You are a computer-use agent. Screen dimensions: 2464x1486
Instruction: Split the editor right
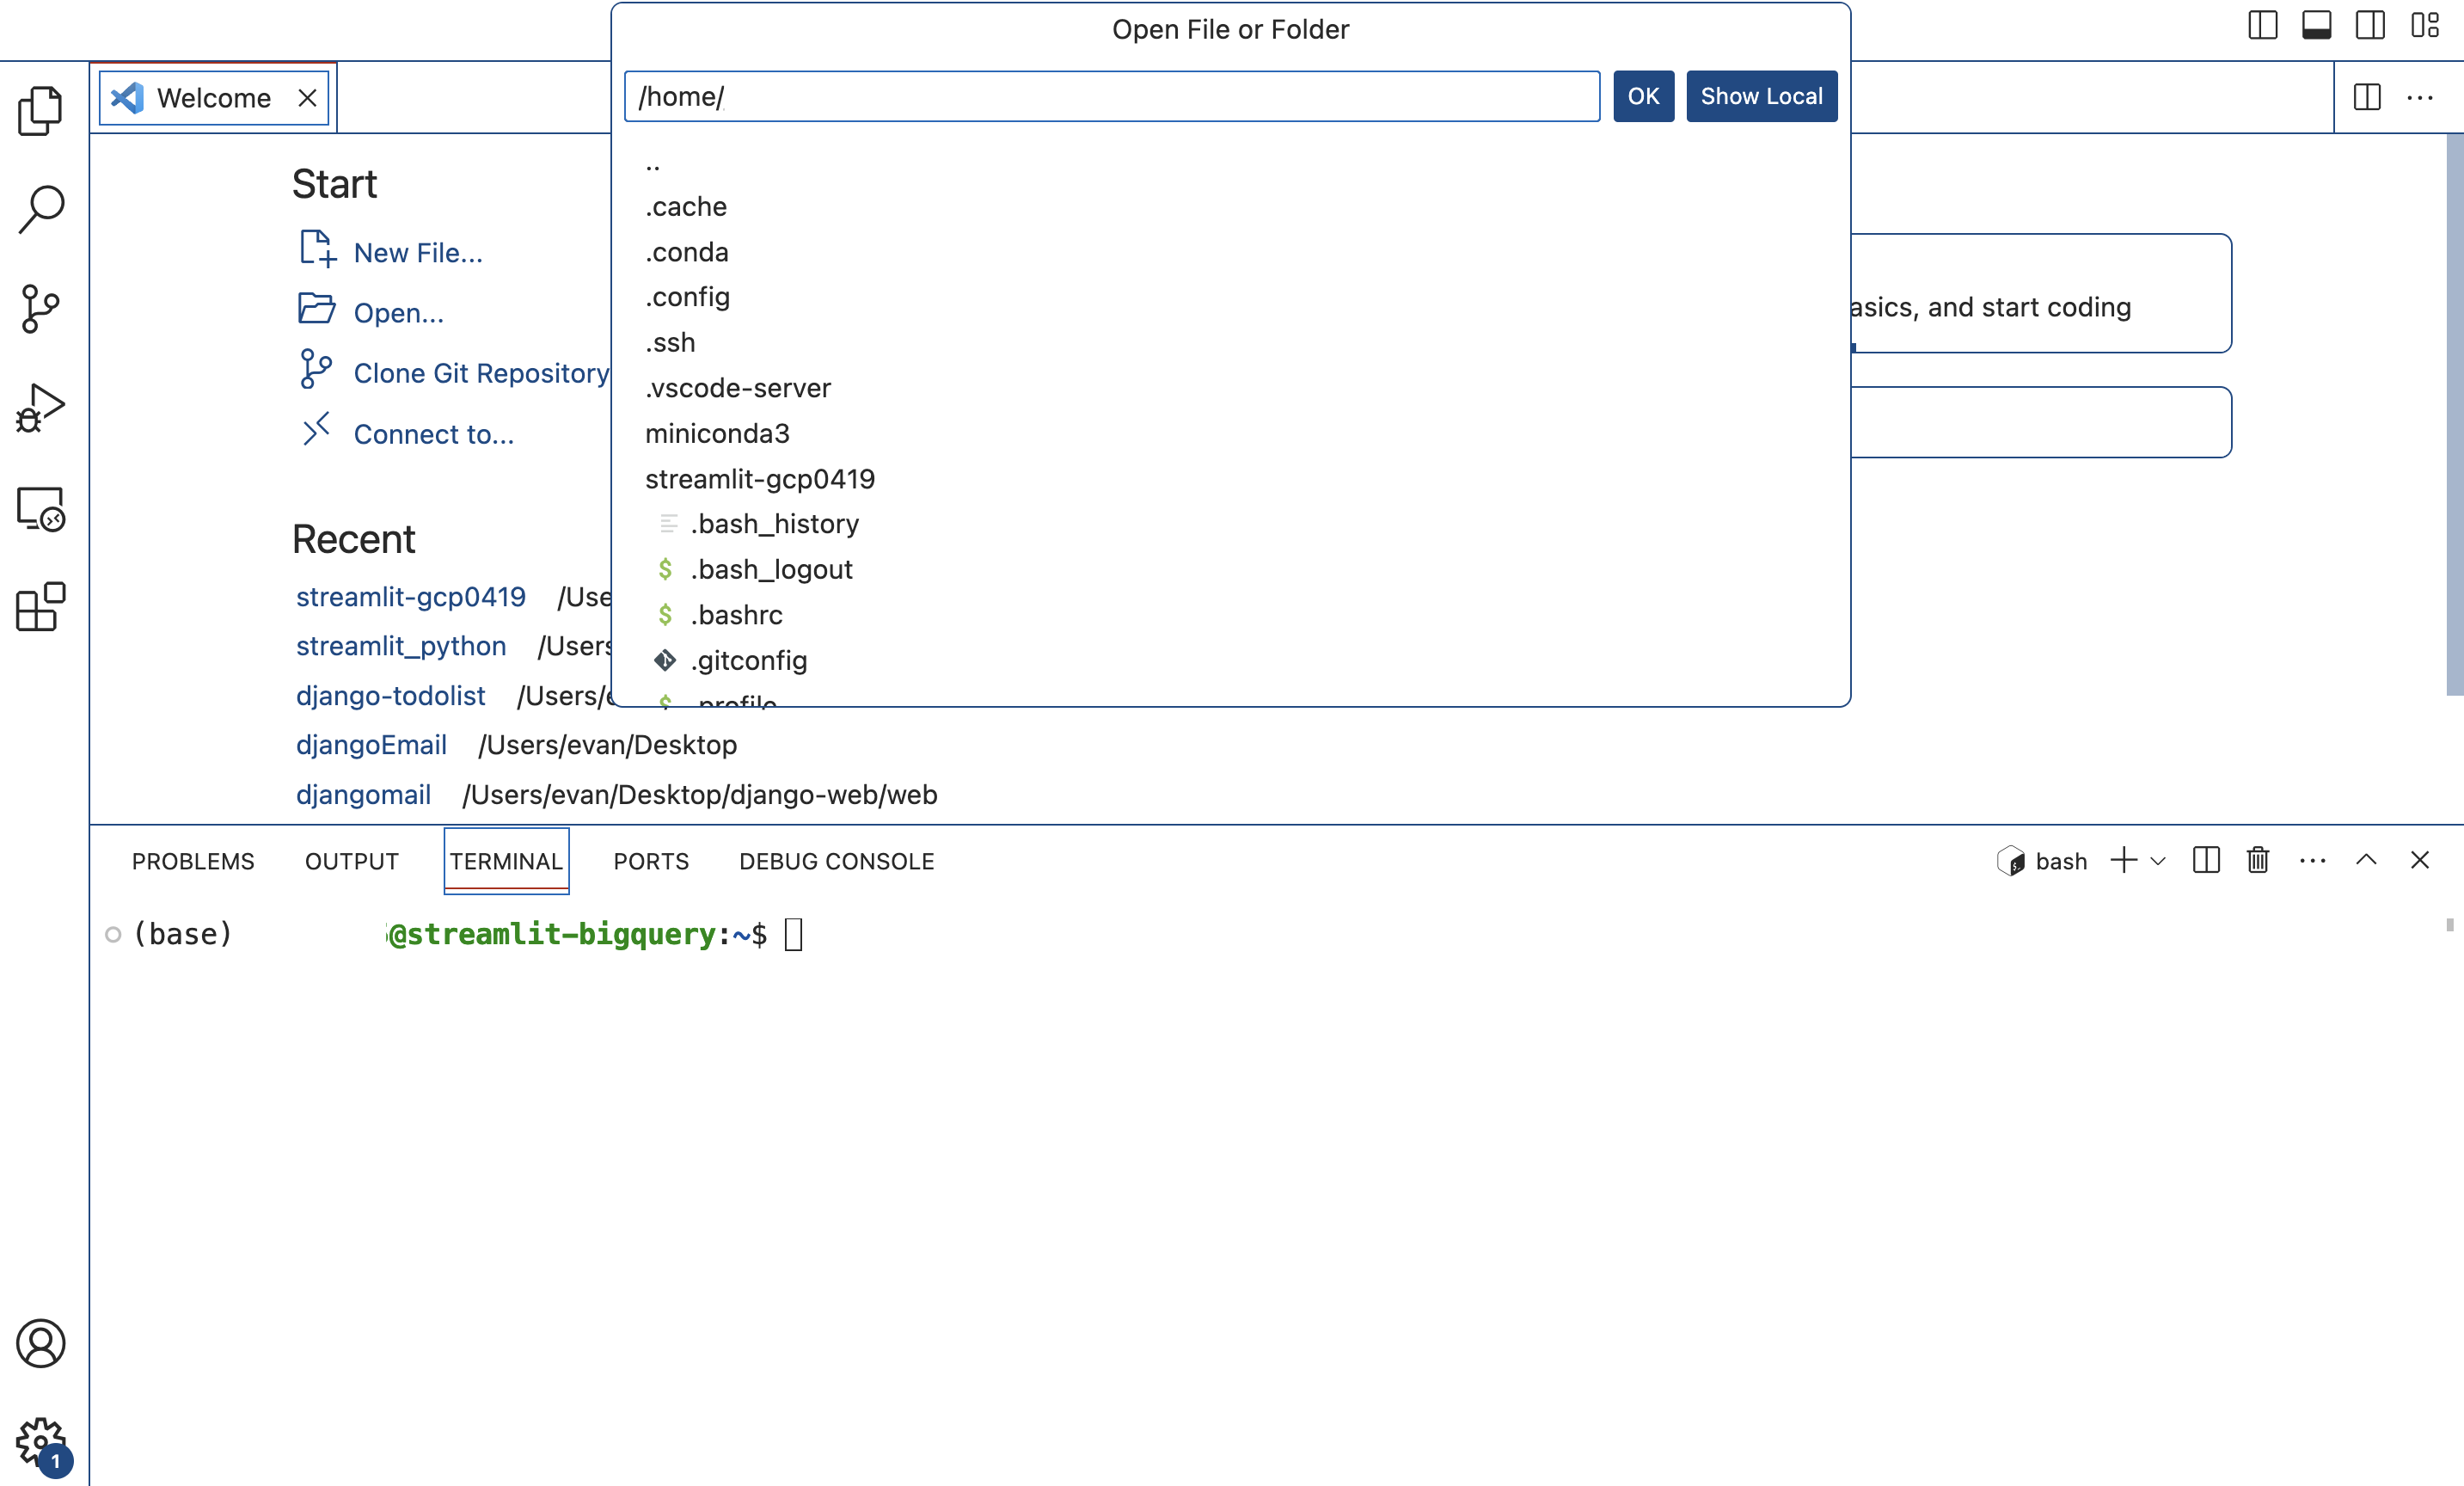pos(2367,97)
